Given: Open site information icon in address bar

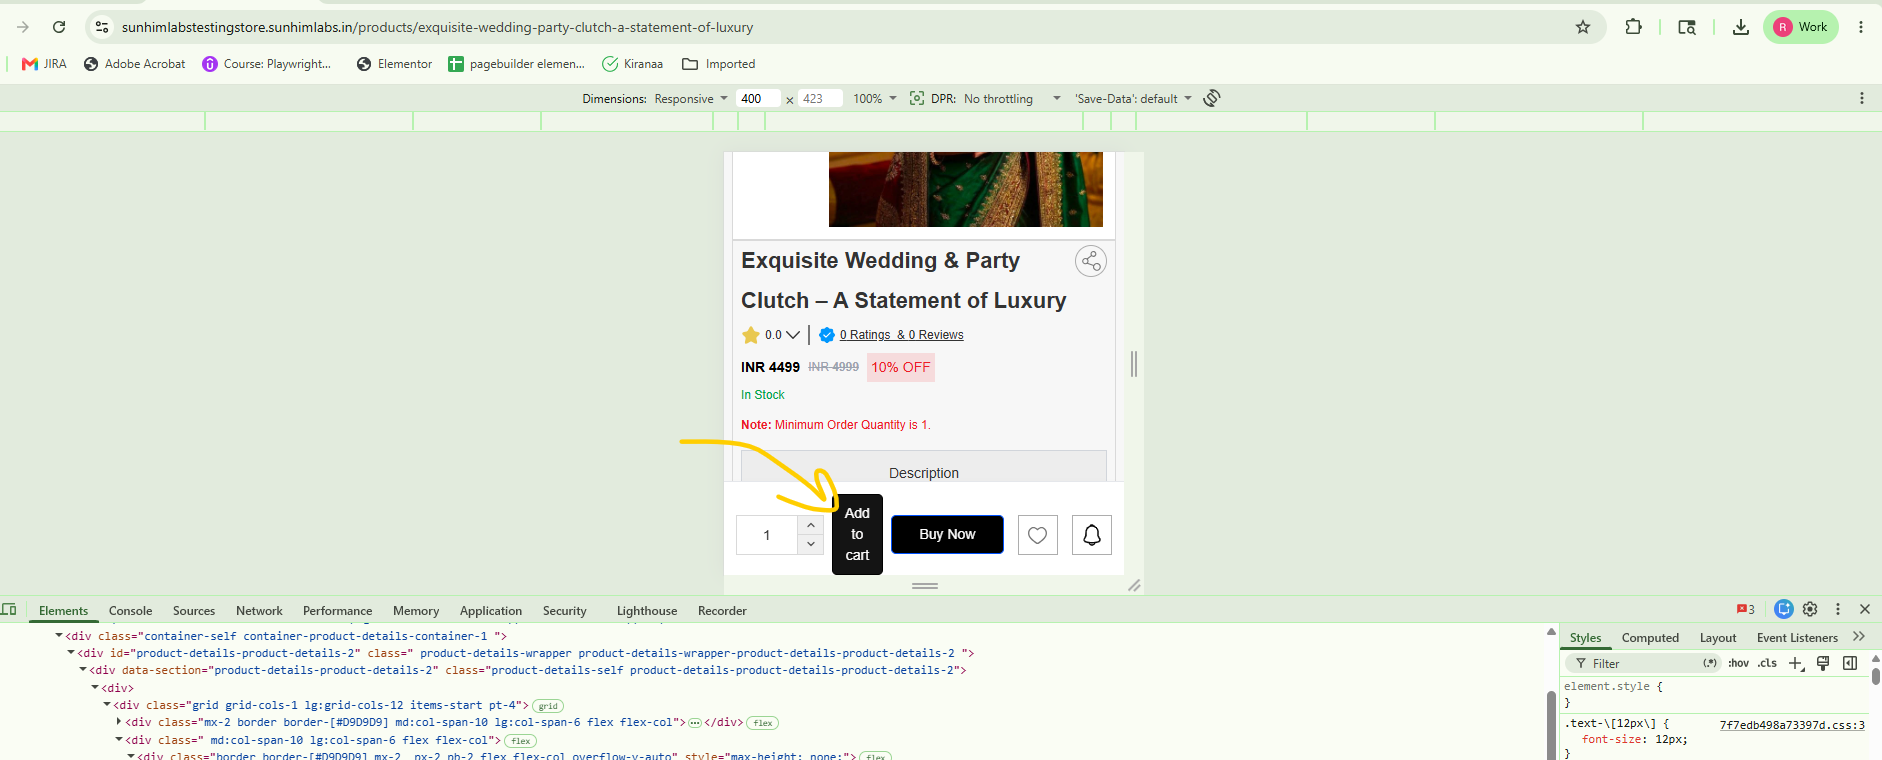Looking at the screenshot, I should (102, 27).
